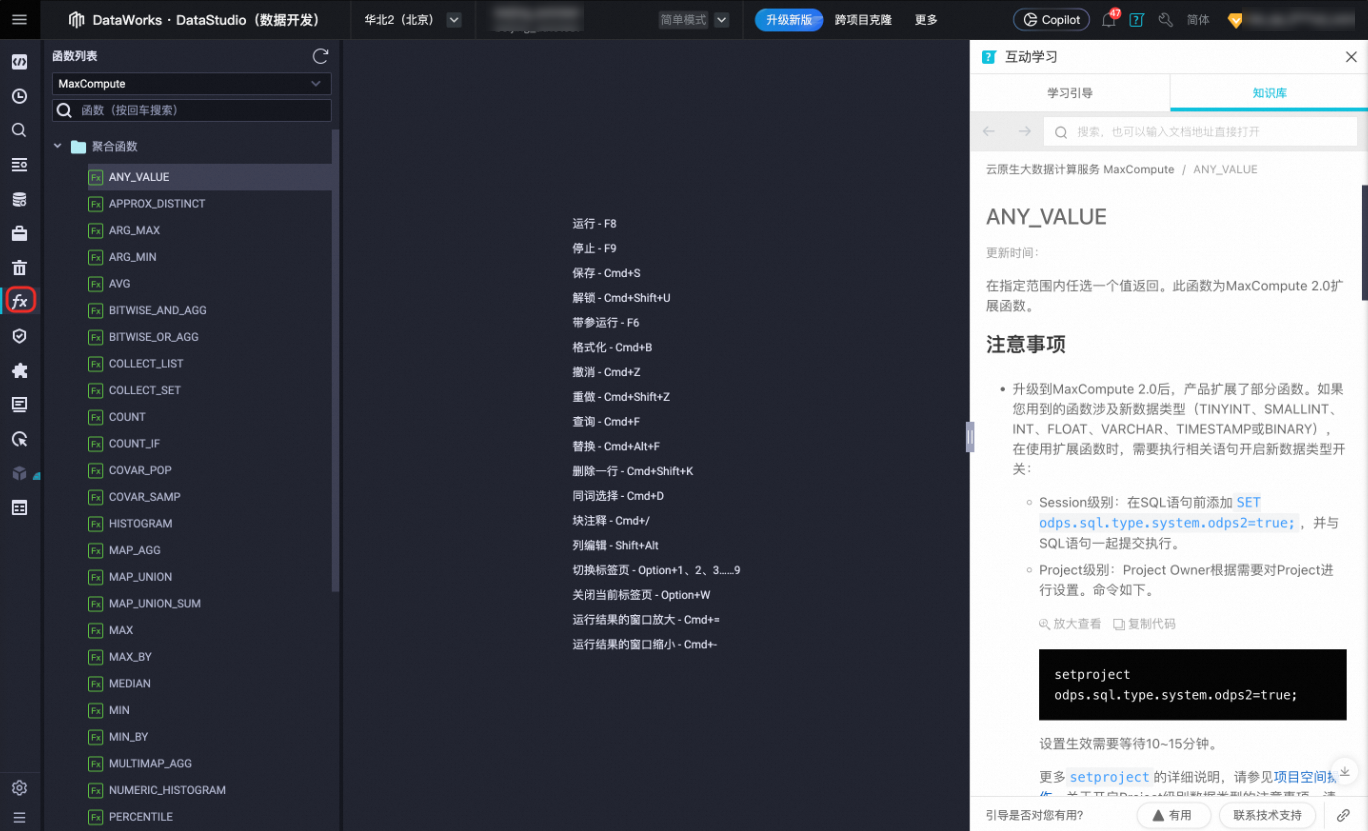Open settings gear at sidebar bottom
This screenshot has width=1368, height=831.
tap(19, 788)
